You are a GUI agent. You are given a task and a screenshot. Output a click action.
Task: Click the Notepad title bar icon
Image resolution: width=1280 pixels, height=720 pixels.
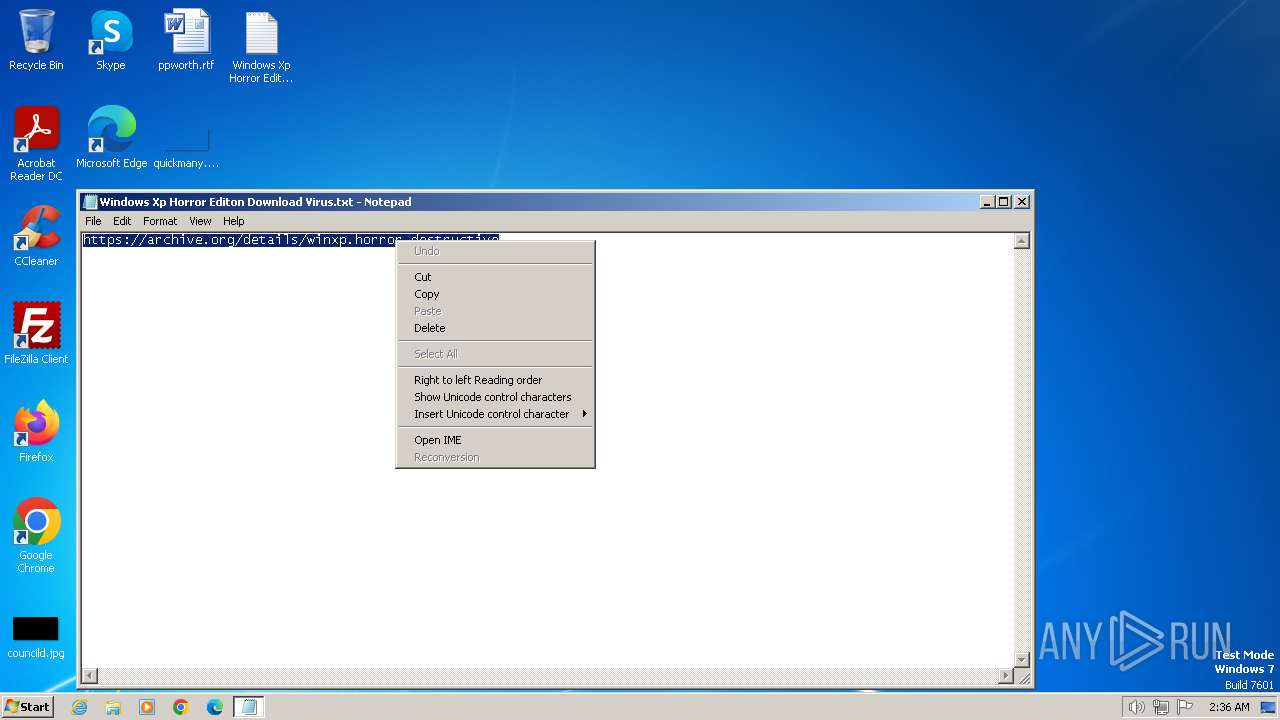90,202
